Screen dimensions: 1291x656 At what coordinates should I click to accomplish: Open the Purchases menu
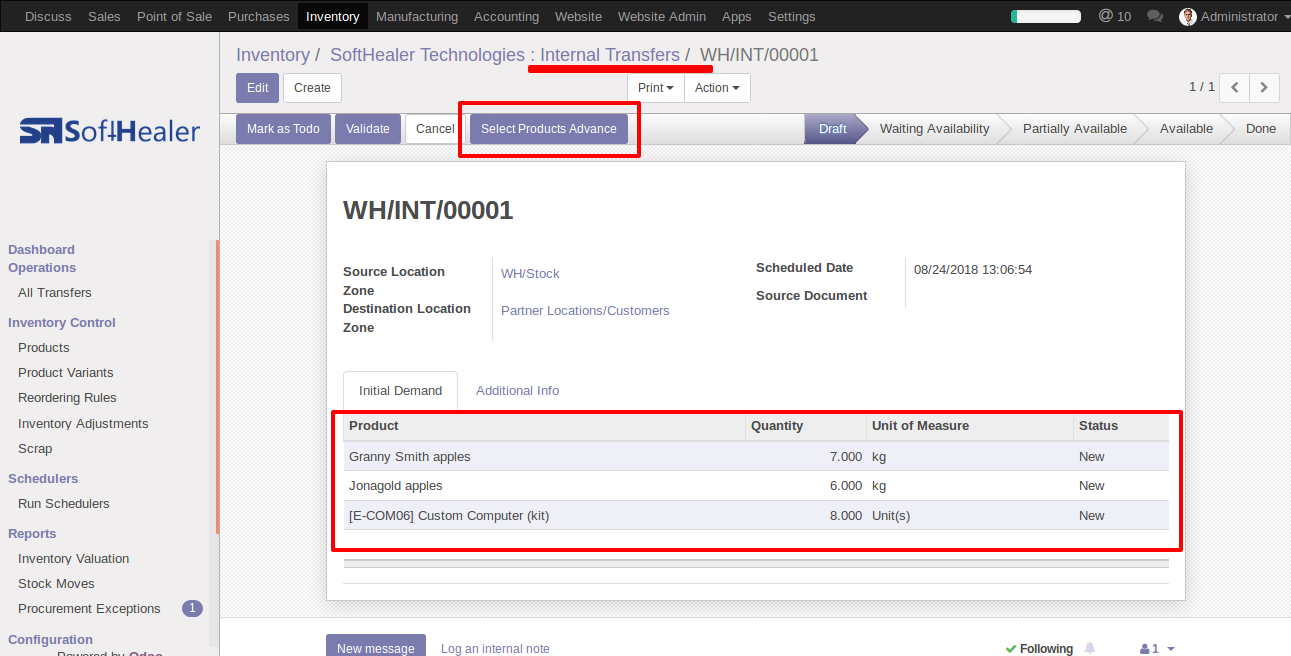pyautogui.click(x=258, y=16)
